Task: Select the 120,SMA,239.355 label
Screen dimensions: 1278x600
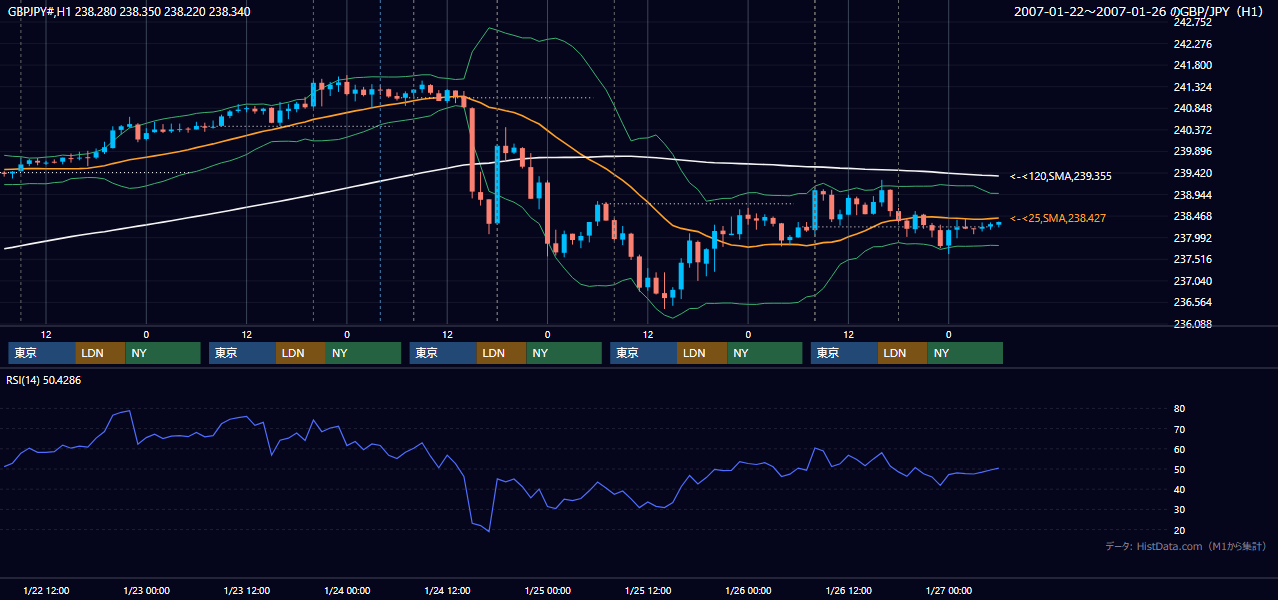Action: 1061,176
